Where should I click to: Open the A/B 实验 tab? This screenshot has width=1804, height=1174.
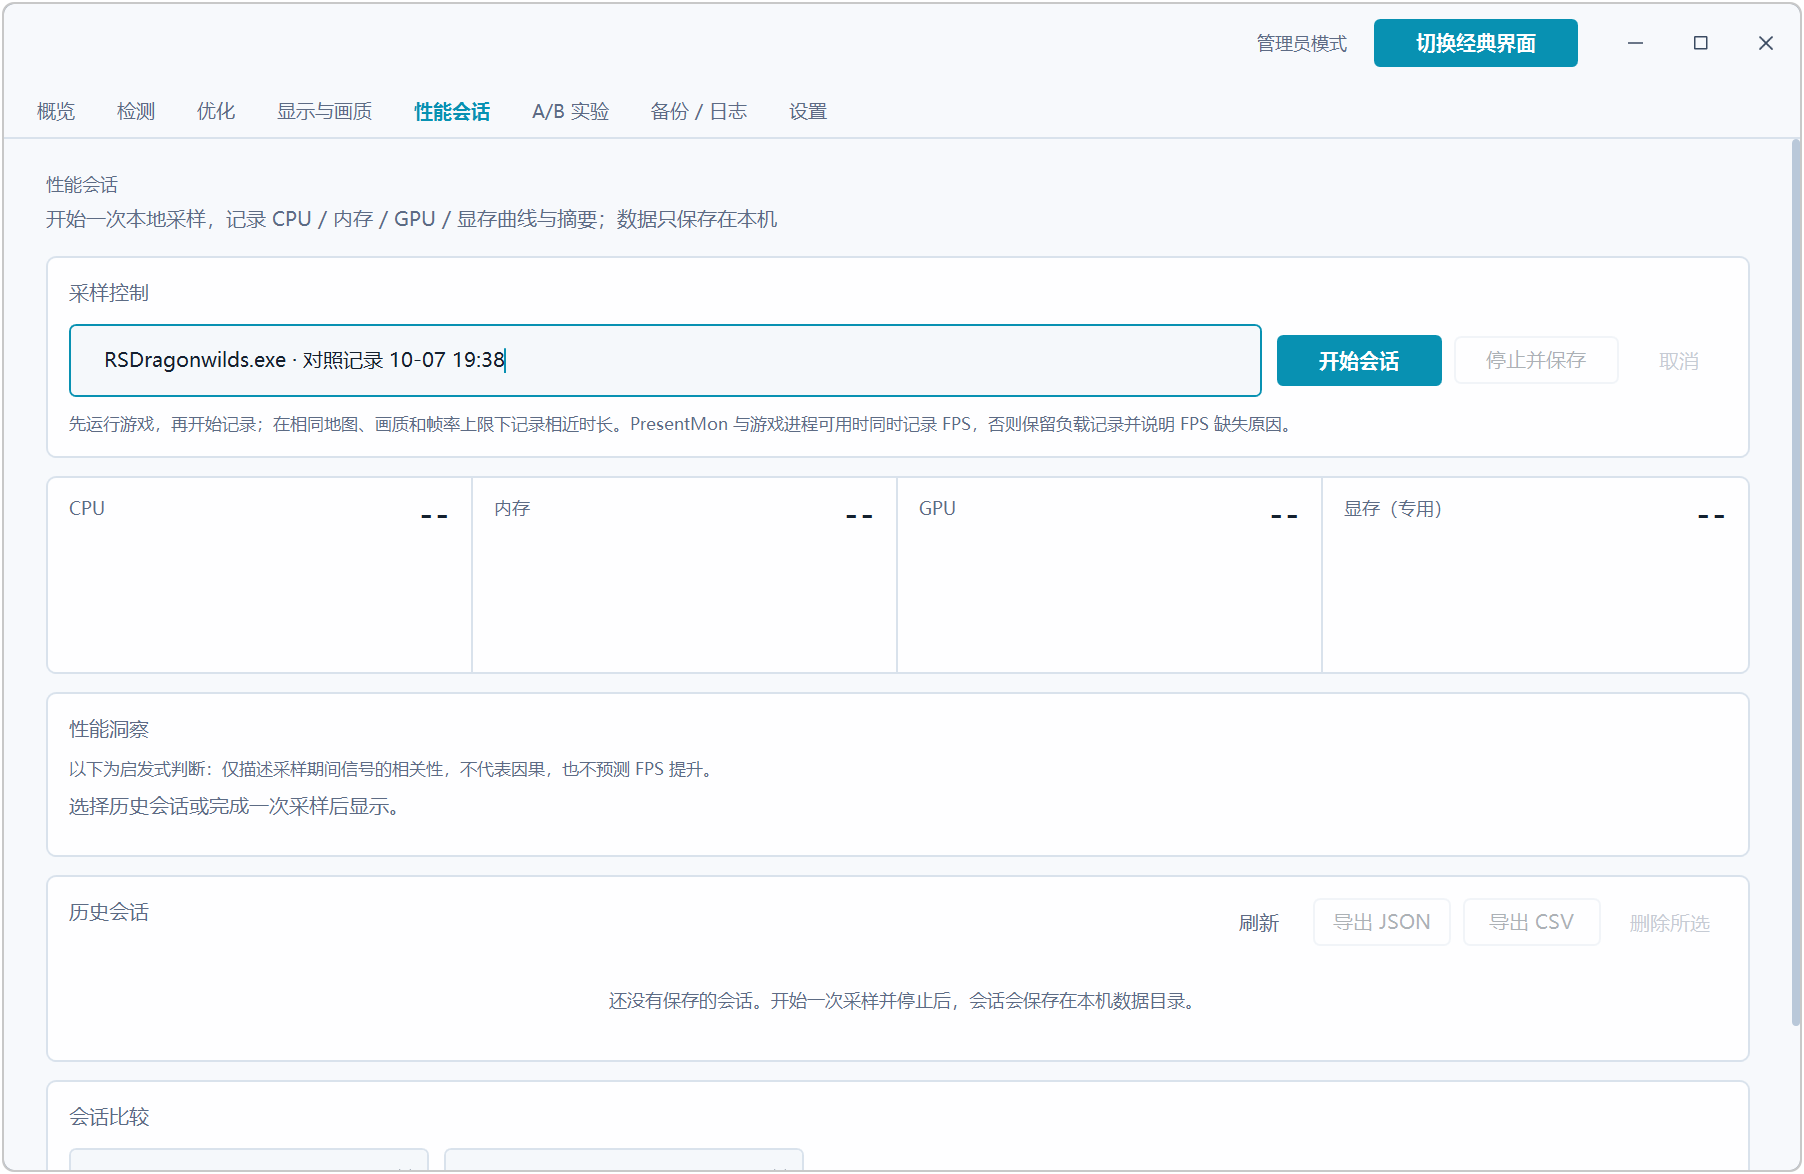570,111
